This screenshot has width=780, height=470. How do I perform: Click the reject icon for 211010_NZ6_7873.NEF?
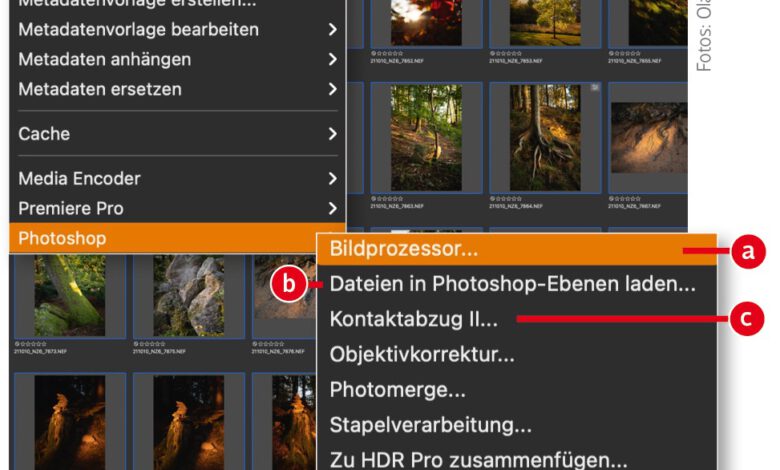coord(17,344)
